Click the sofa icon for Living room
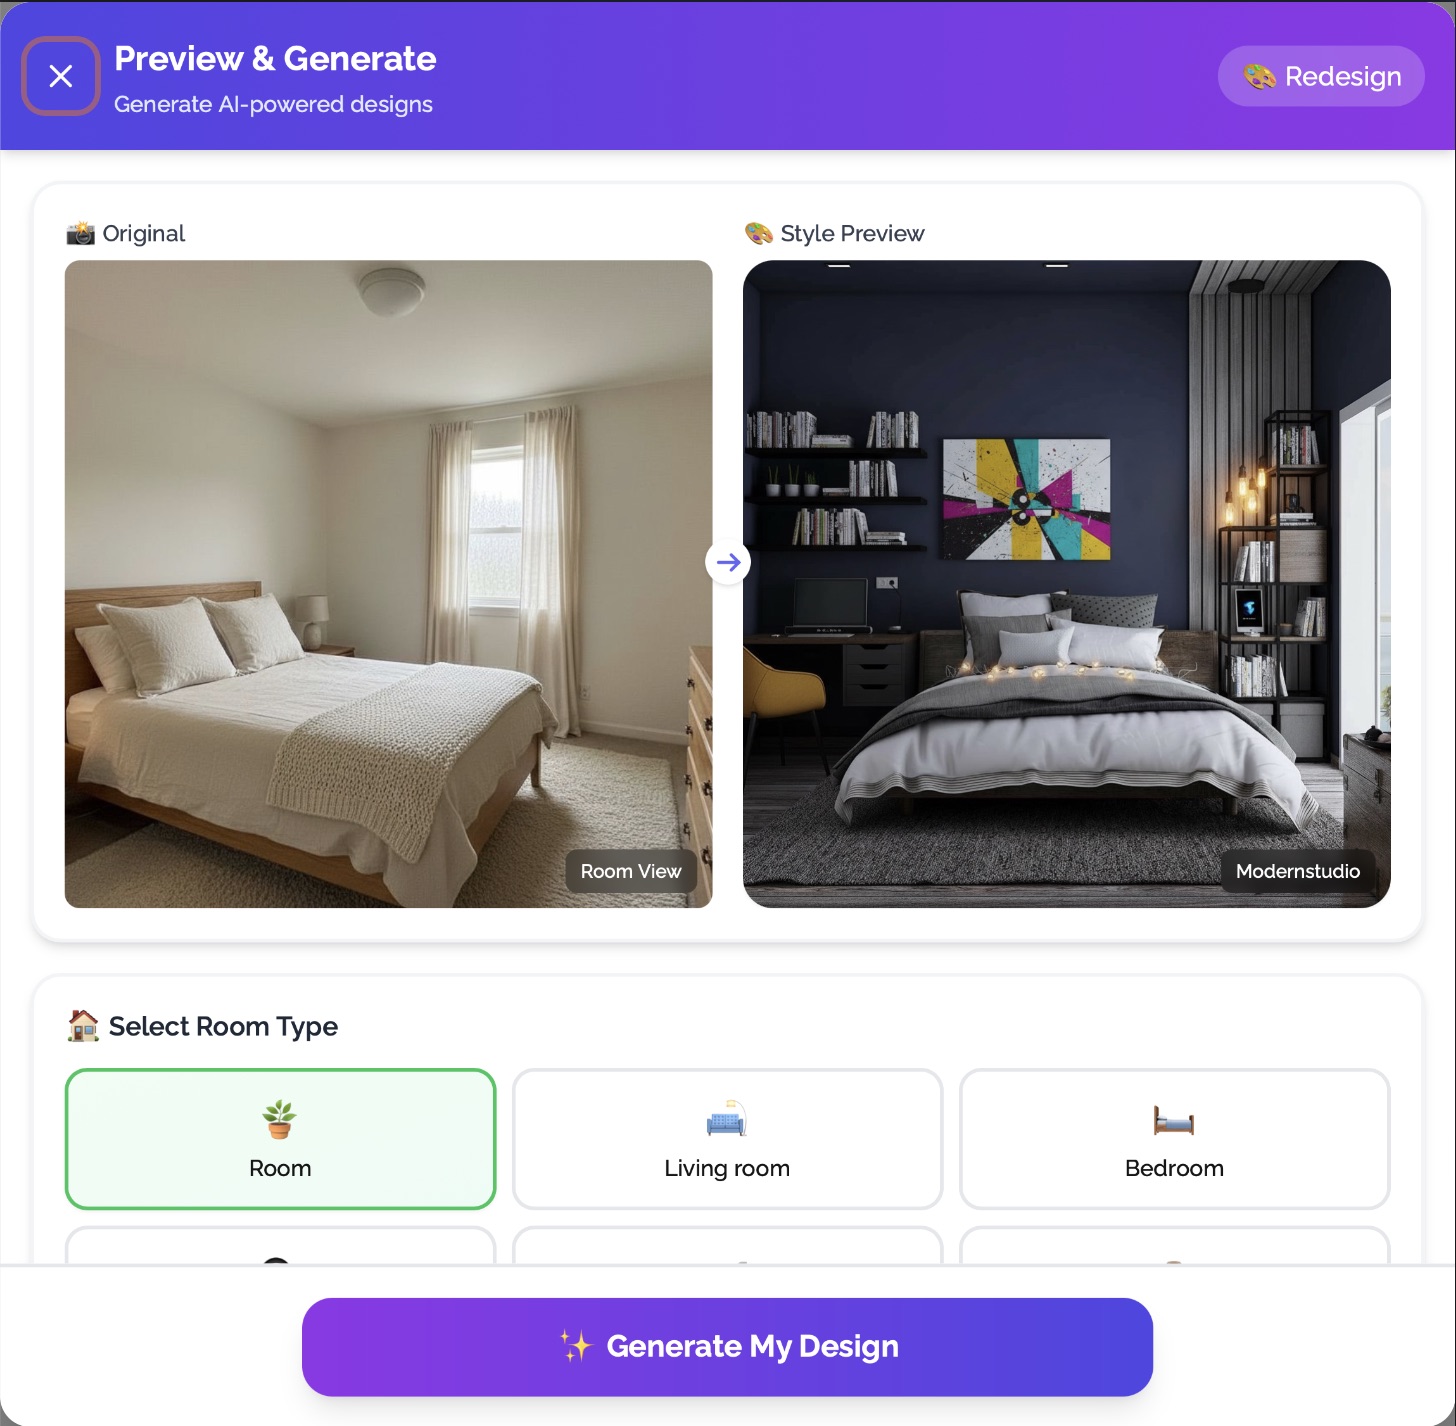 (727, 1119)
